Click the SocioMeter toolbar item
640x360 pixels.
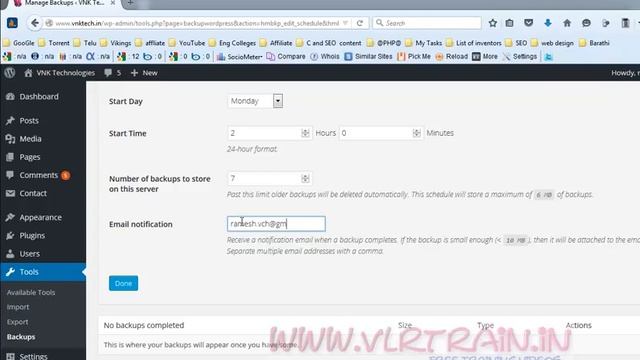coord(240,57)
